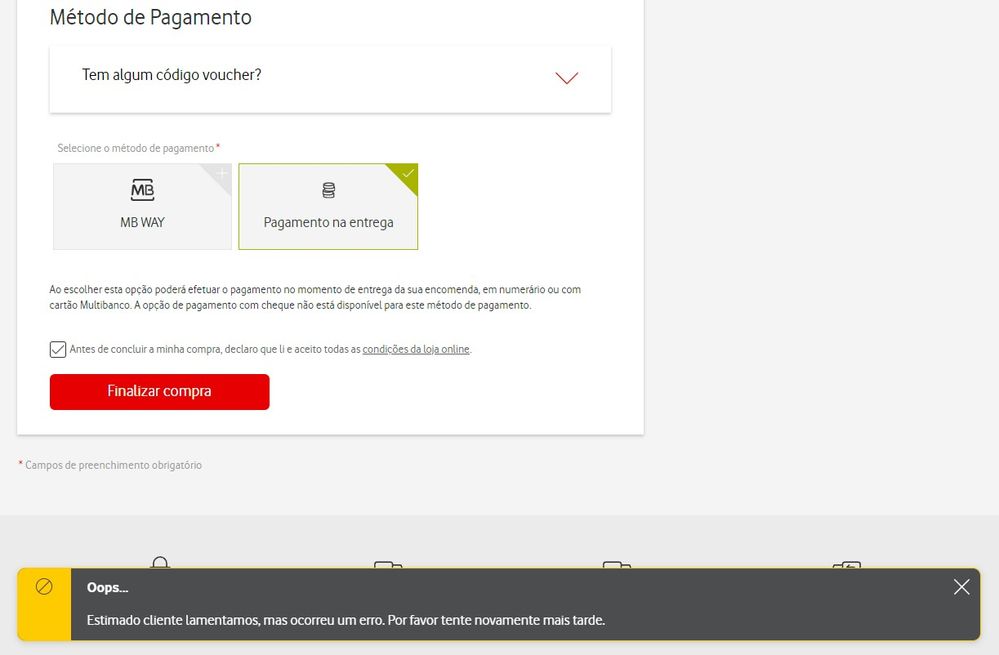999x655 pixels.
Task: Click the green checkmark corner on the selected tile
Action: [407, 174]
